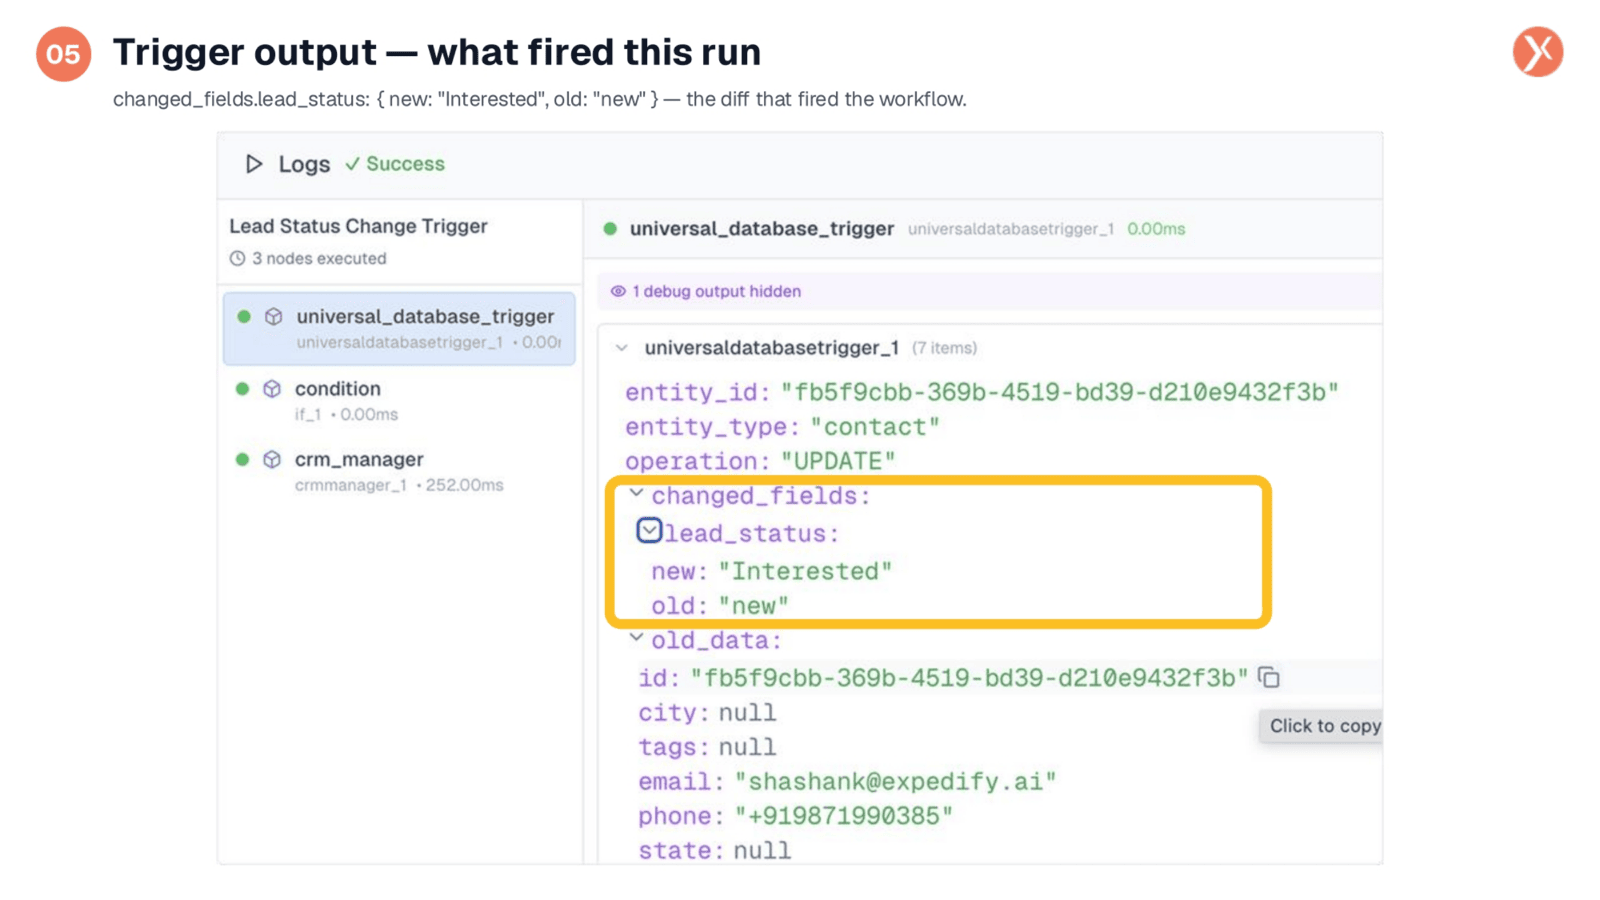This screenshot has width=1600, height=900.
Task: Click the green status dot of condition
Action: point(242,389)
